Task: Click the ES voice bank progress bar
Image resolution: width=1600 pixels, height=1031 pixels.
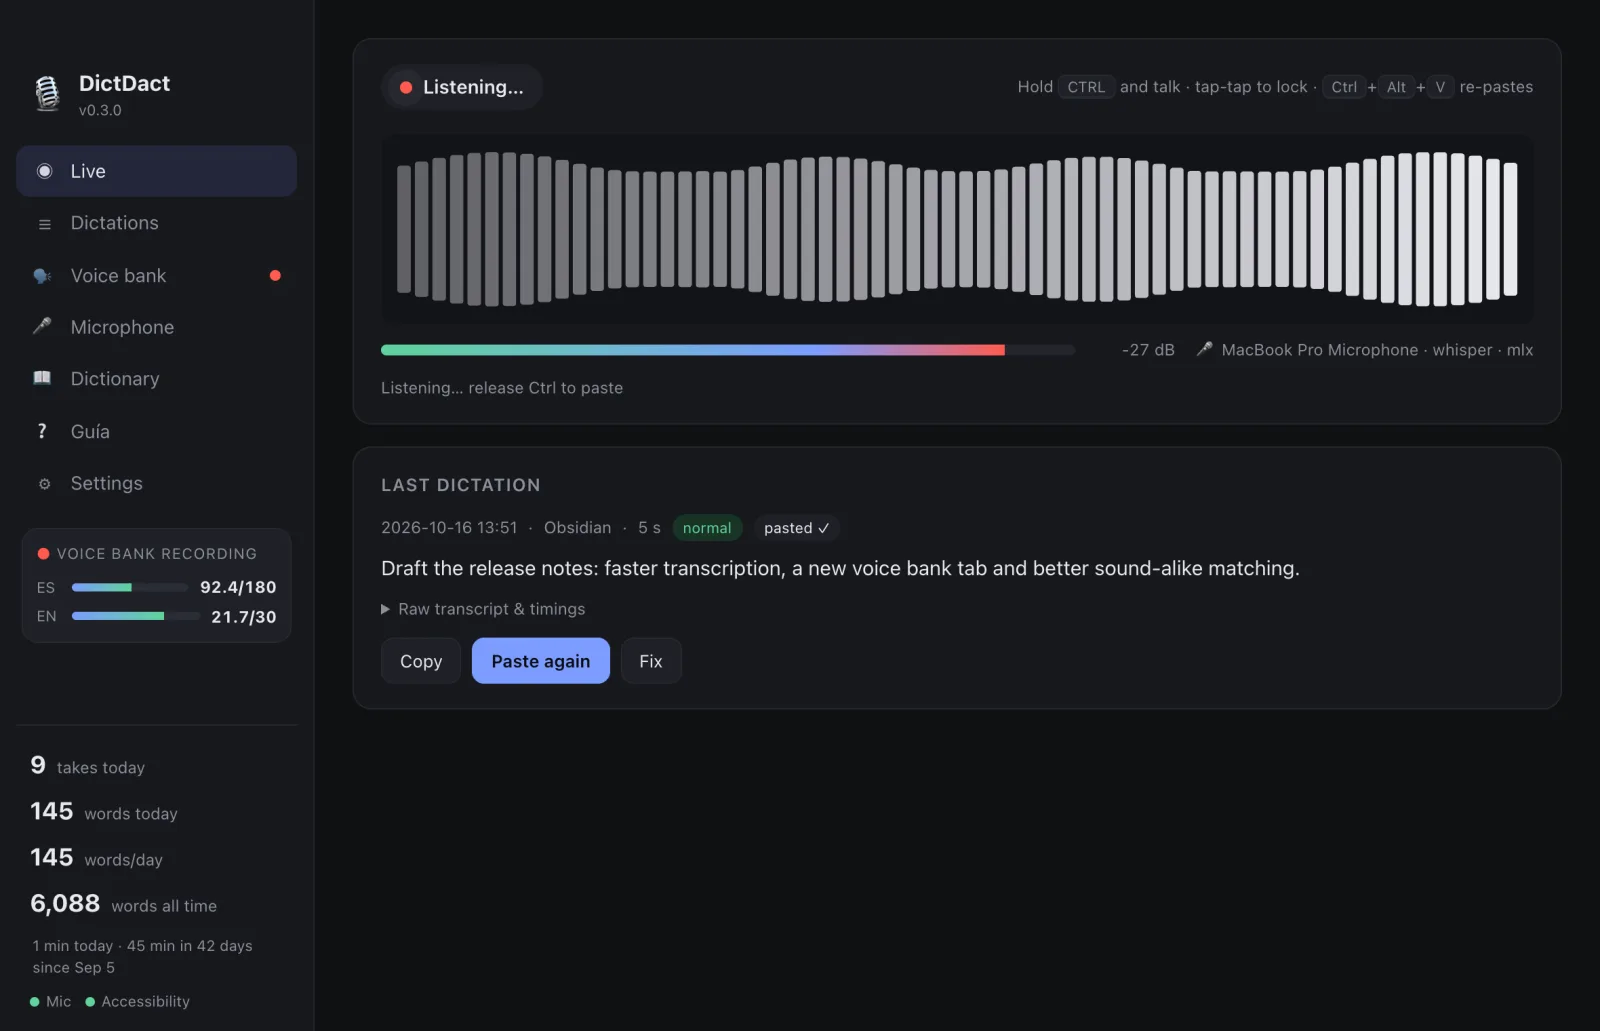Action: tap(130, 587)
